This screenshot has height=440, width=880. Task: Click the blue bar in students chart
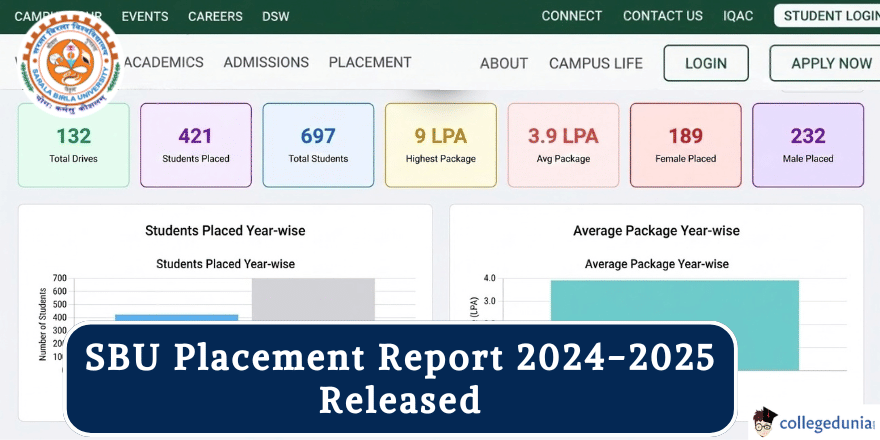click(x=177, y=318)
